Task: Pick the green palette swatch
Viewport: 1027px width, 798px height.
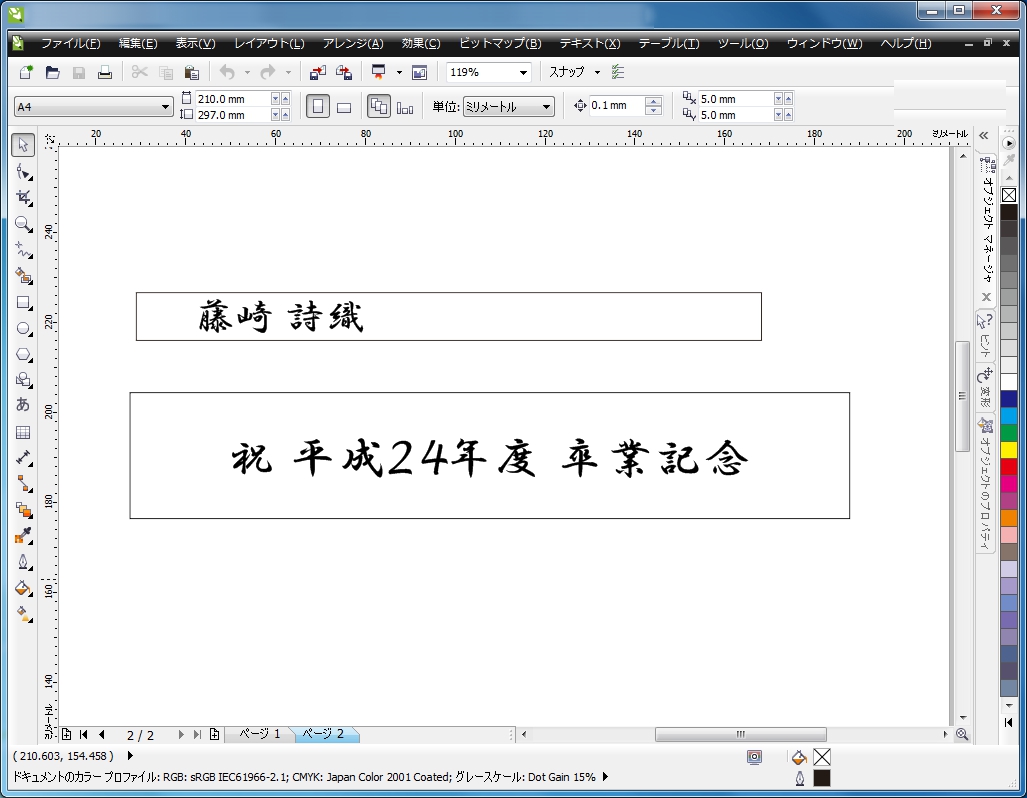Action: tap(1009, 432)
